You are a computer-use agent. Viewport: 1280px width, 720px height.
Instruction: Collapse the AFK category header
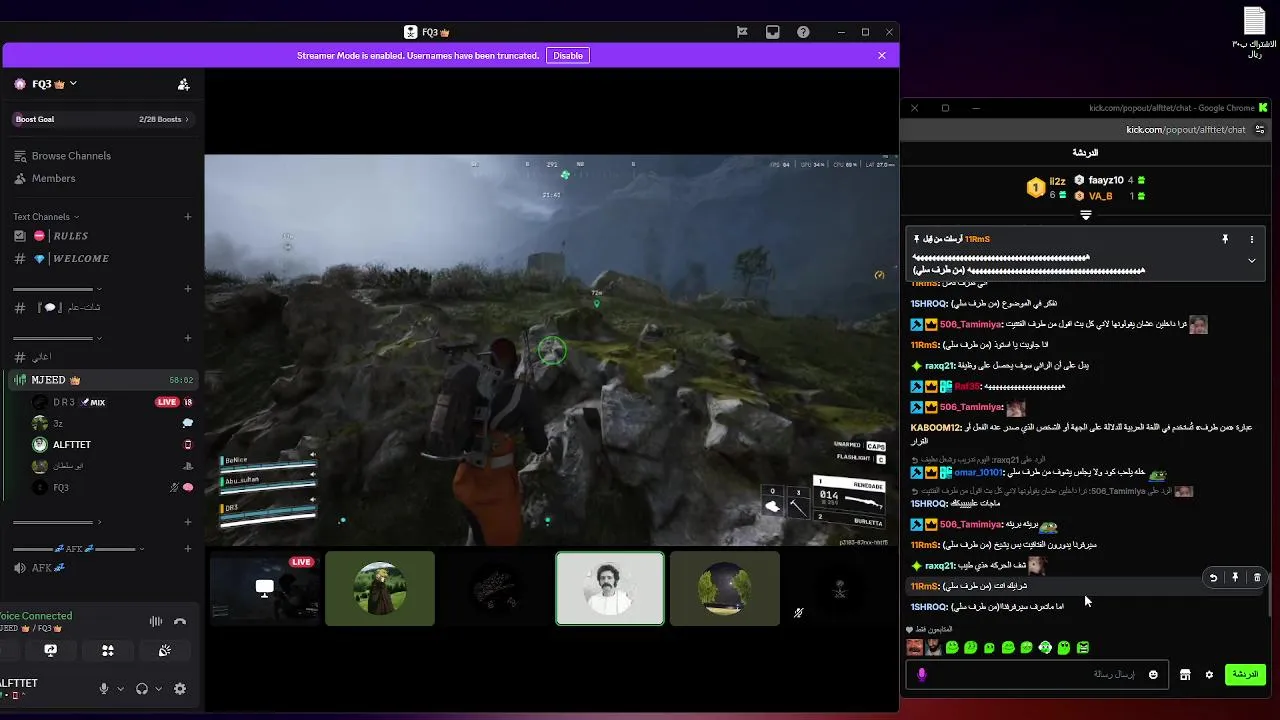78,549
